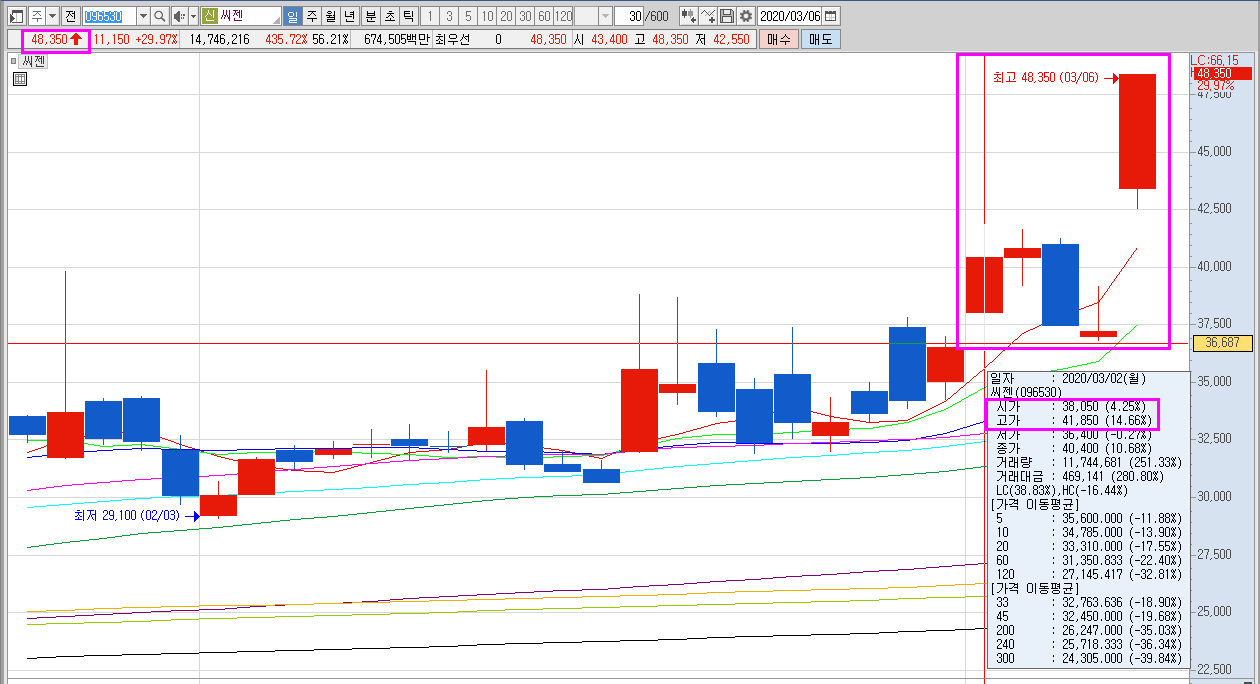Click the current price 48,350 in header
Viewport: 1260px width, 684px height.
pos(49,39)
